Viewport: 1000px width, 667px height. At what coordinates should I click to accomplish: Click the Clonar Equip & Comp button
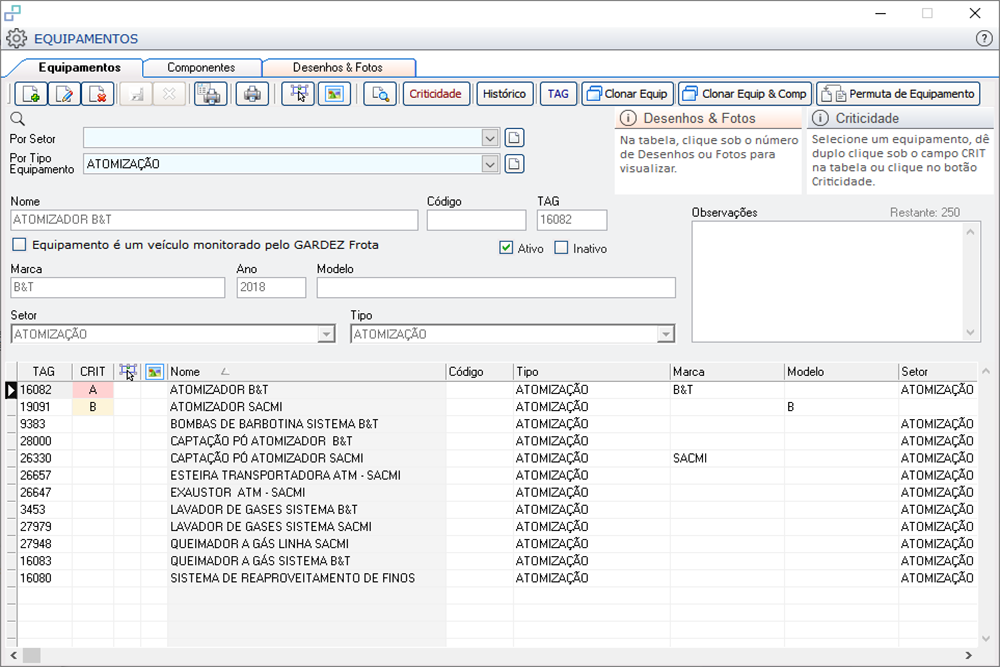tap(745, 94)
